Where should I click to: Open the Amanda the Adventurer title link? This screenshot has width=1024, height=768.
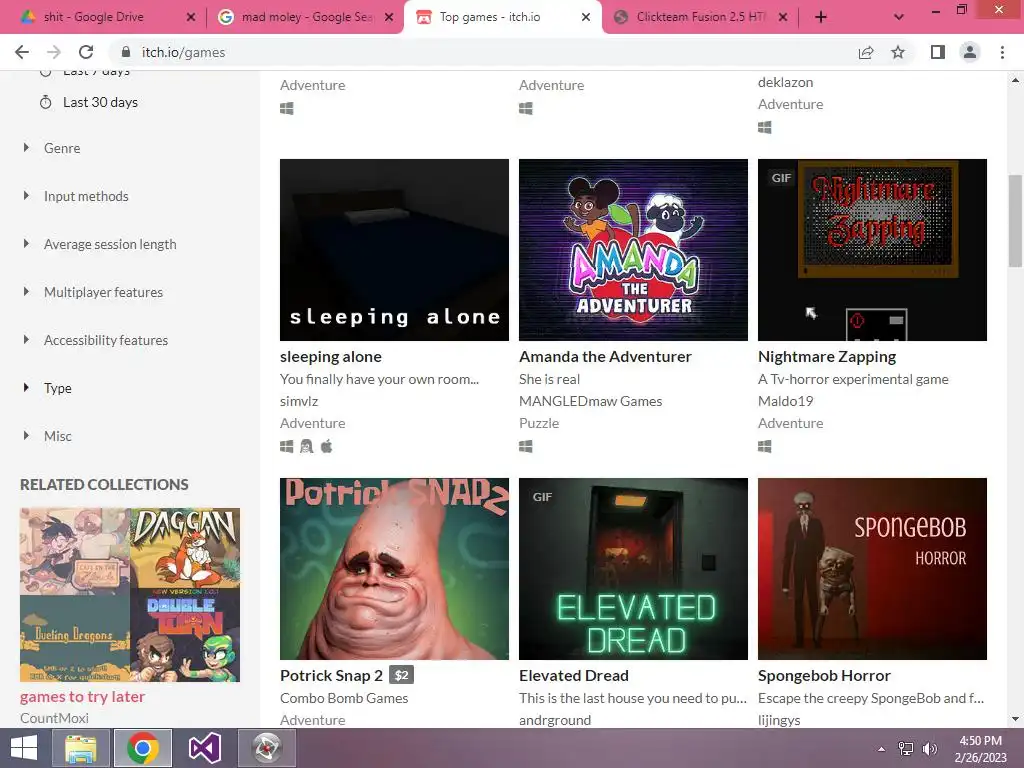(605, 357)
